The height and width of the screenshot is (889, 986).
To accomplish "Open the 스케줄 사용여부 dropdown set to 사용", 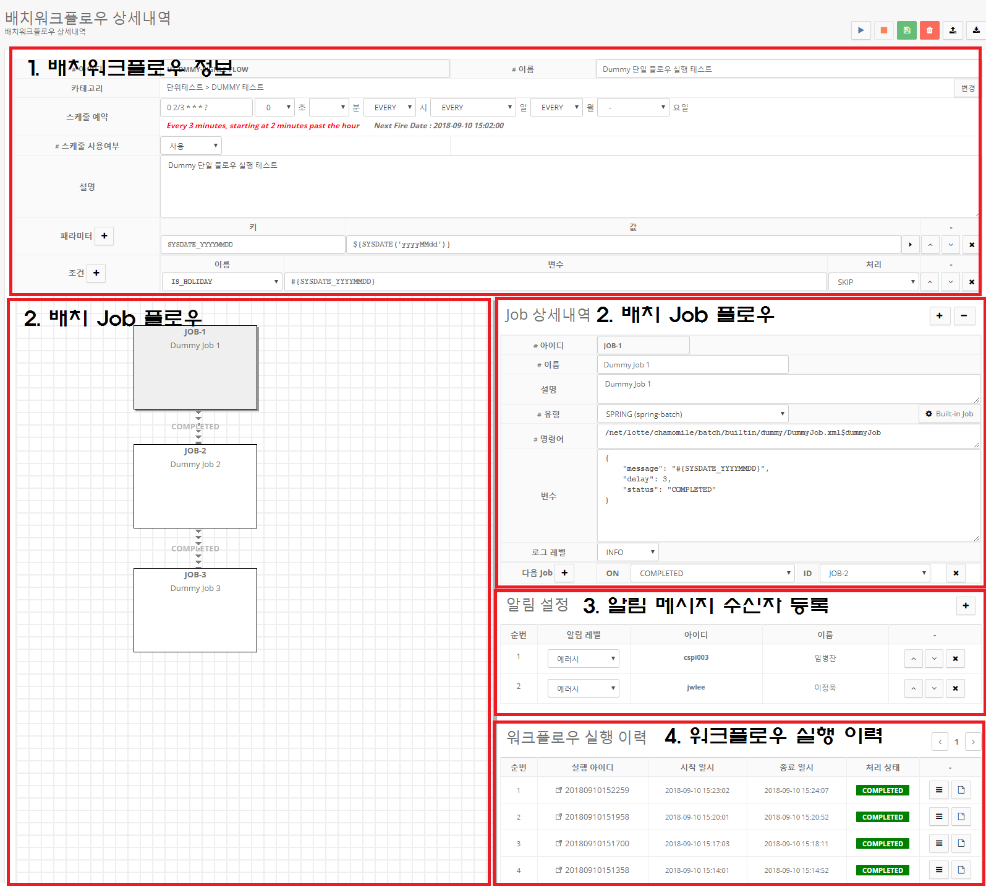I will click(191, 146).
